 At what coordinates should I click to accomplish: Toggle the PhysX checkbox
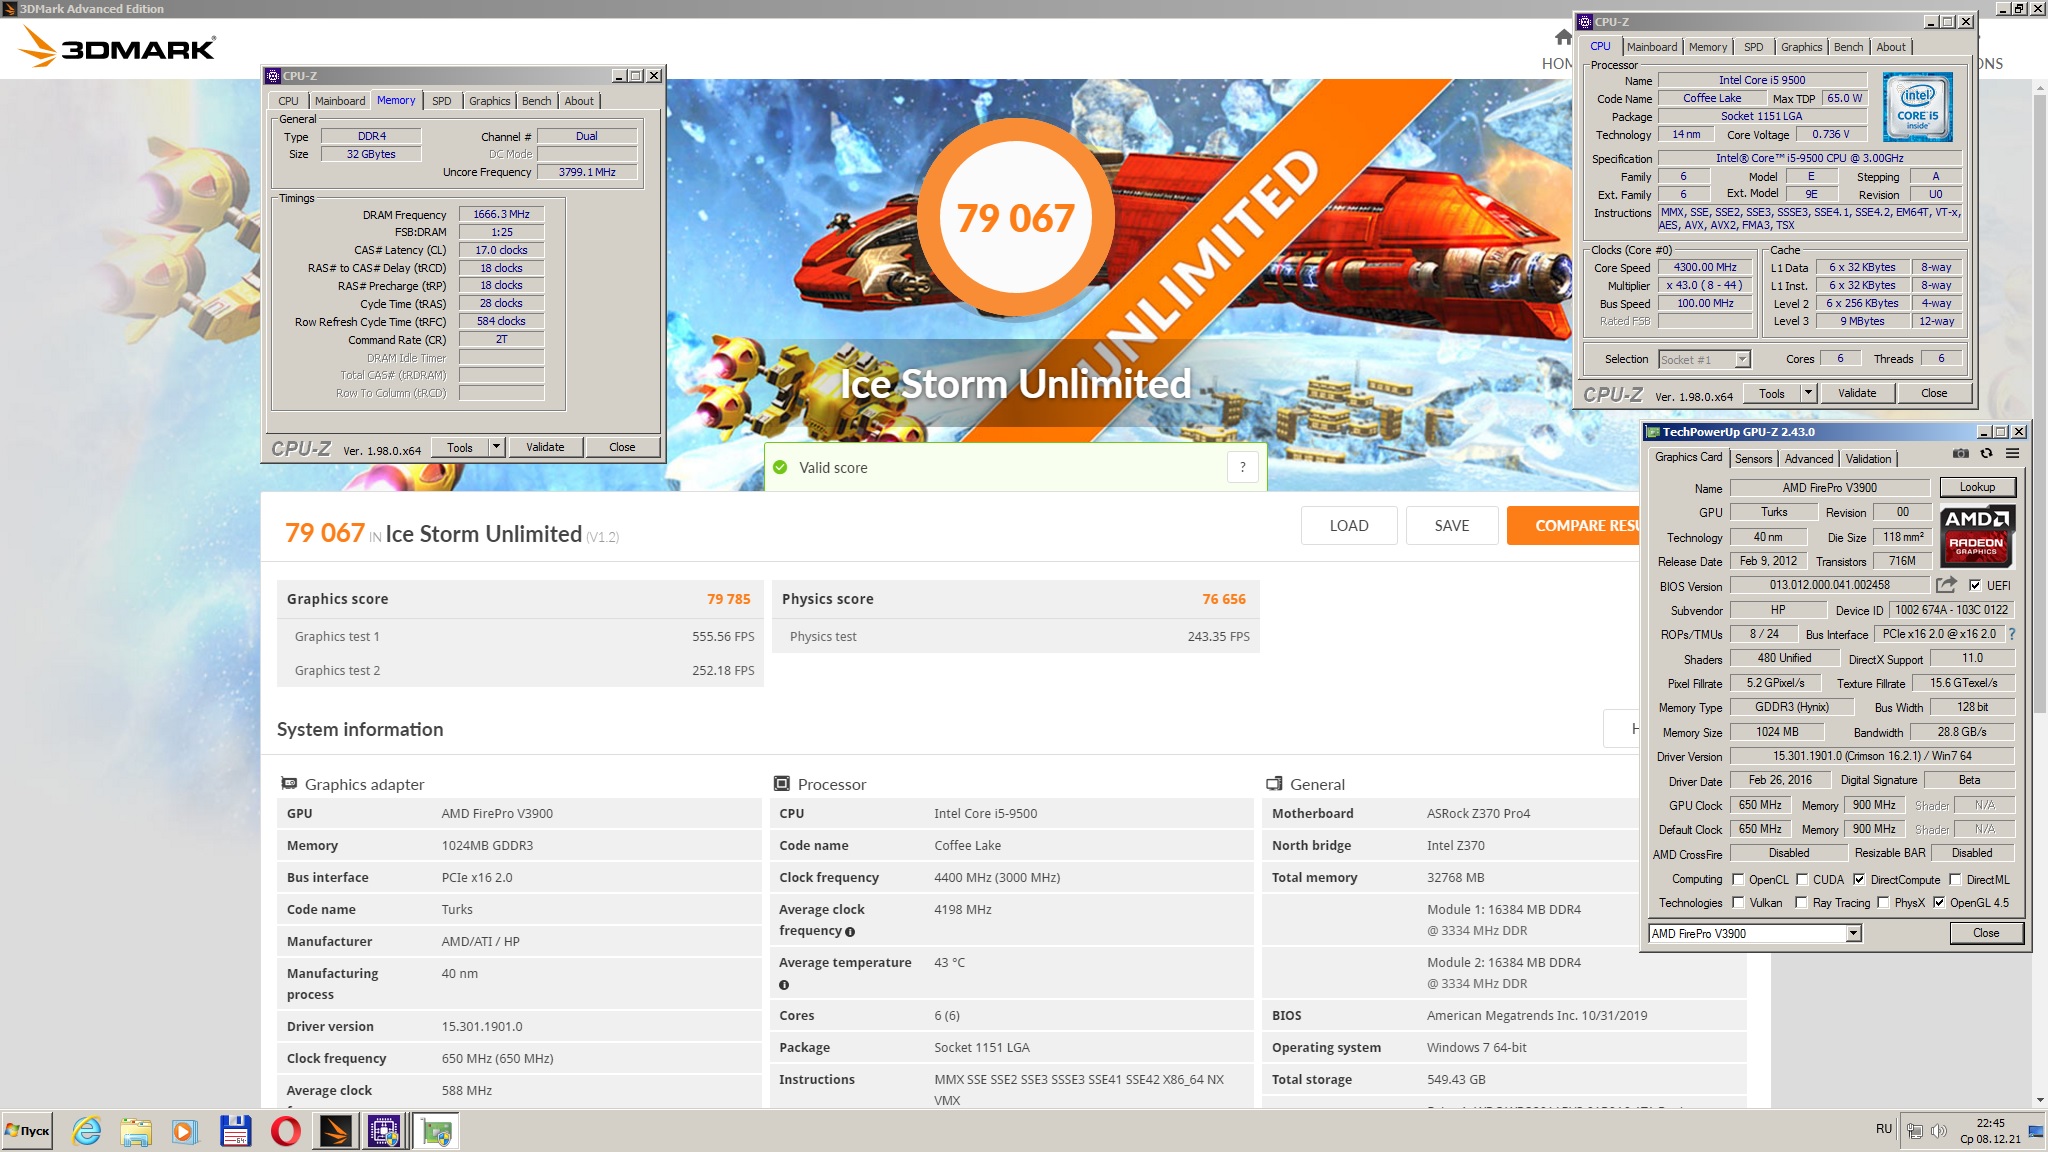pos(1884,902)
